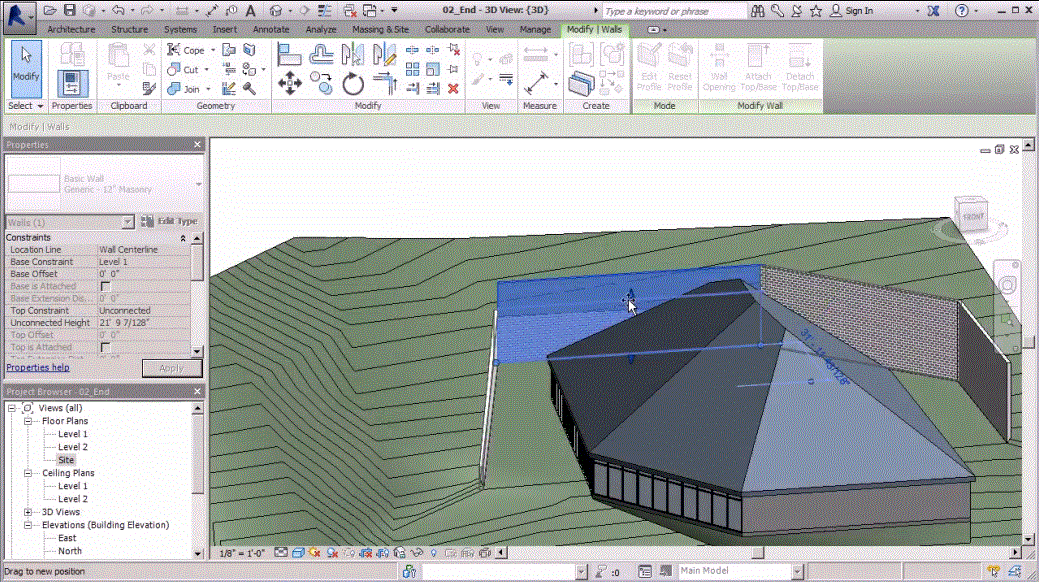Click the red Delete X icon
The image size is (1039, 582).
point(453,88)
